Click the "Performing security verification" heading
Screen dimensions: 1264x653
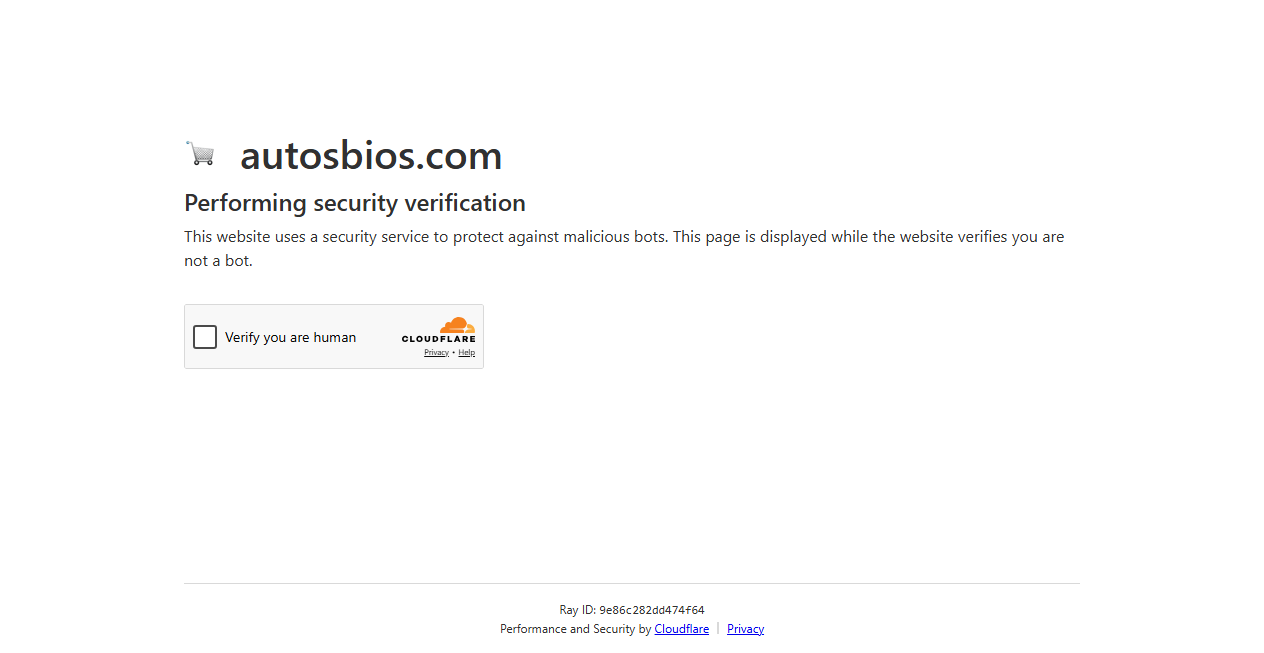point(354,203)
